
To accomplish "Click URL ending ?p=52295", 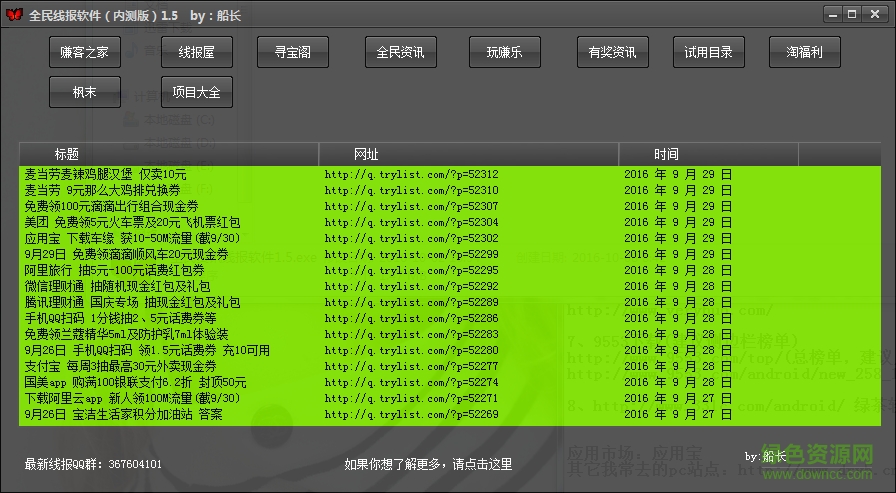I will point(411,270).
